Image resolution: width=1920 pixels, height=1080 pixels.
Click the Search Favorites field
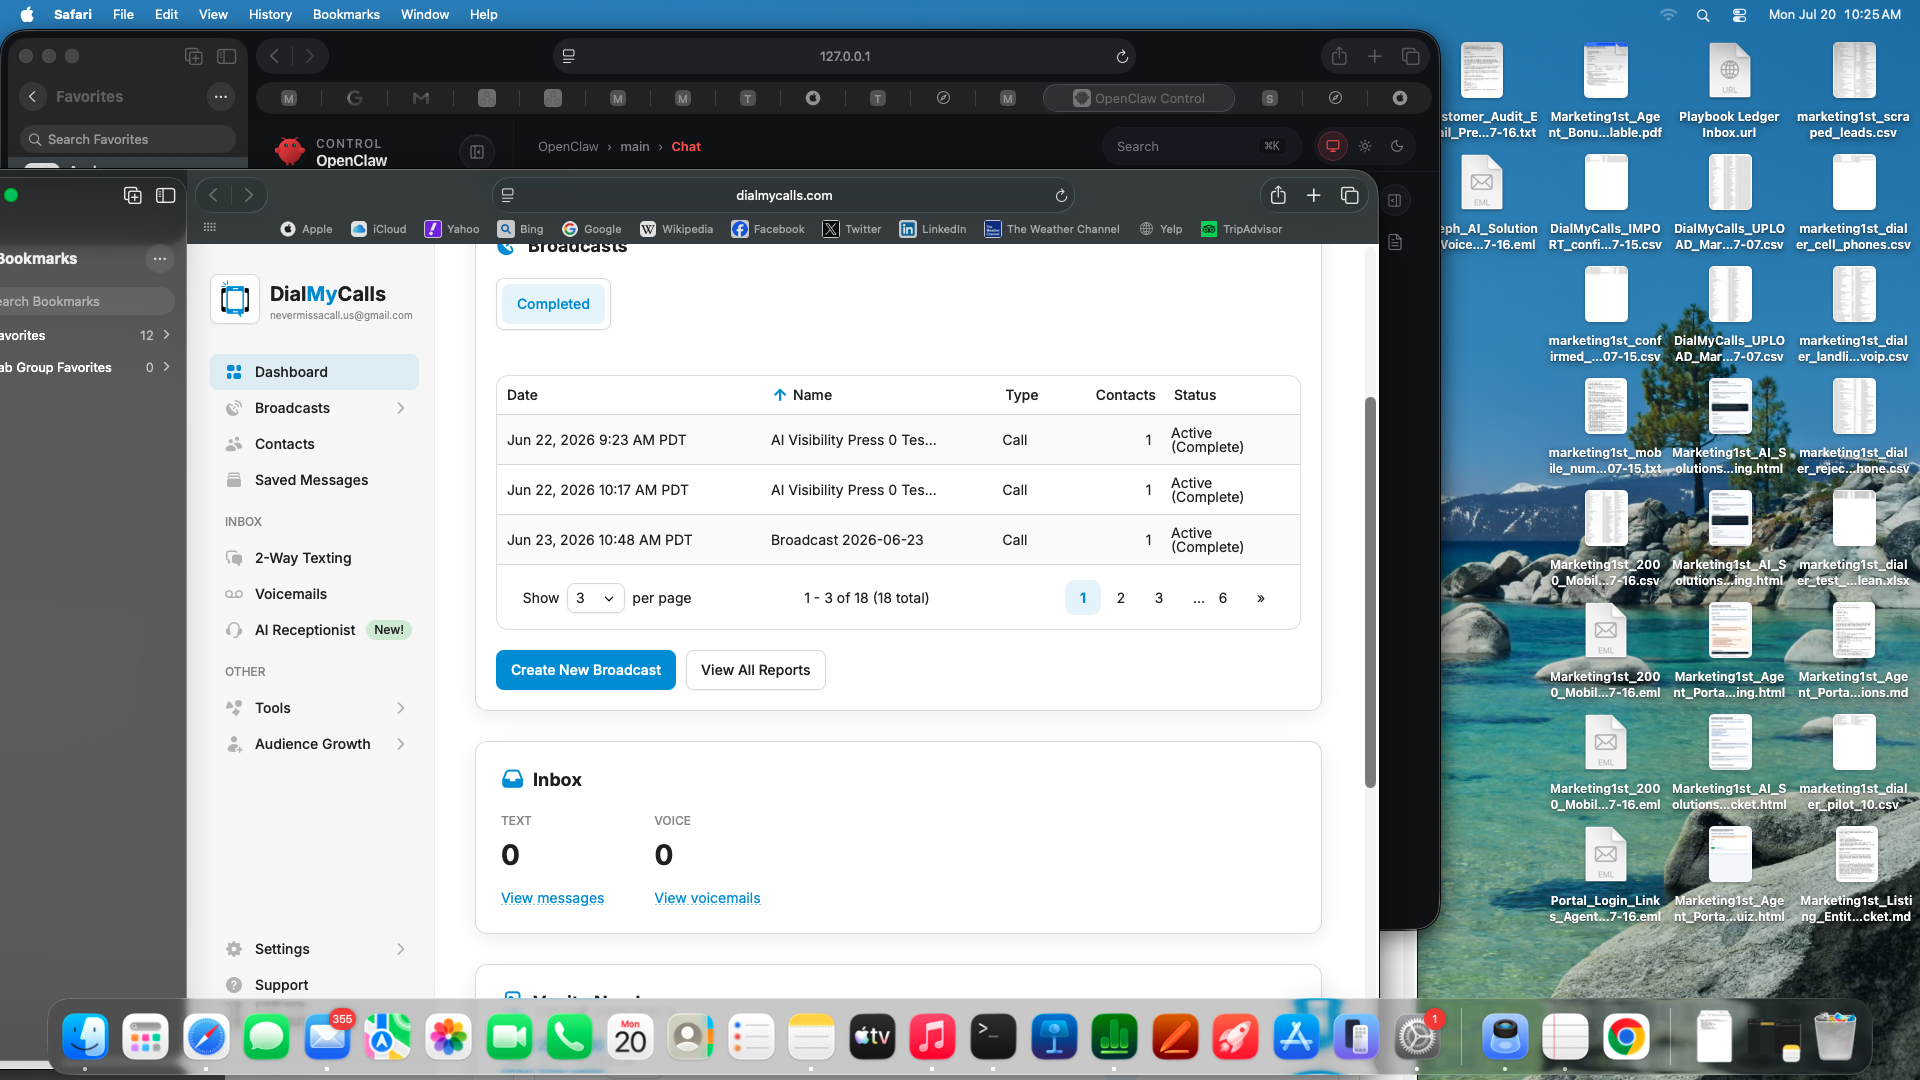[128, 139]
